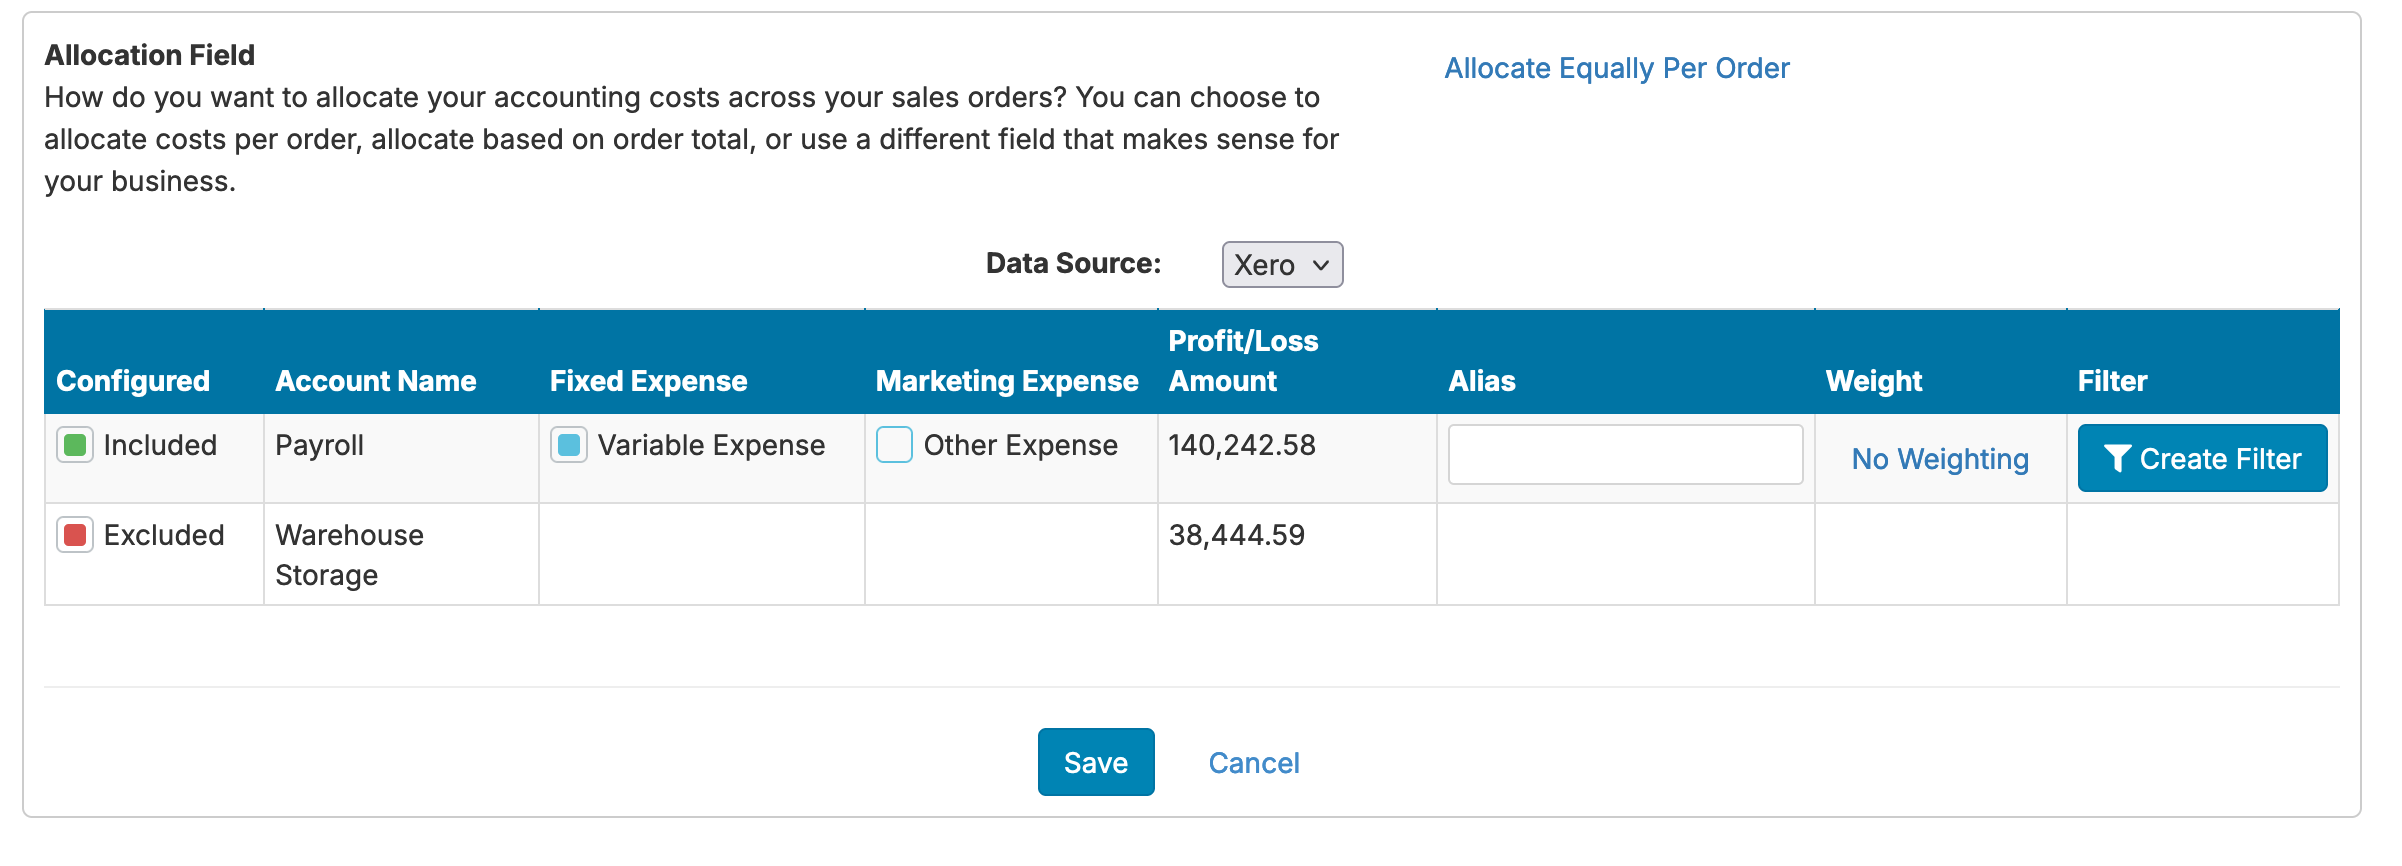This screenshot has height=866, width=2402.
Task: Click the Fixed Expense column header
Action: [648, 381]
